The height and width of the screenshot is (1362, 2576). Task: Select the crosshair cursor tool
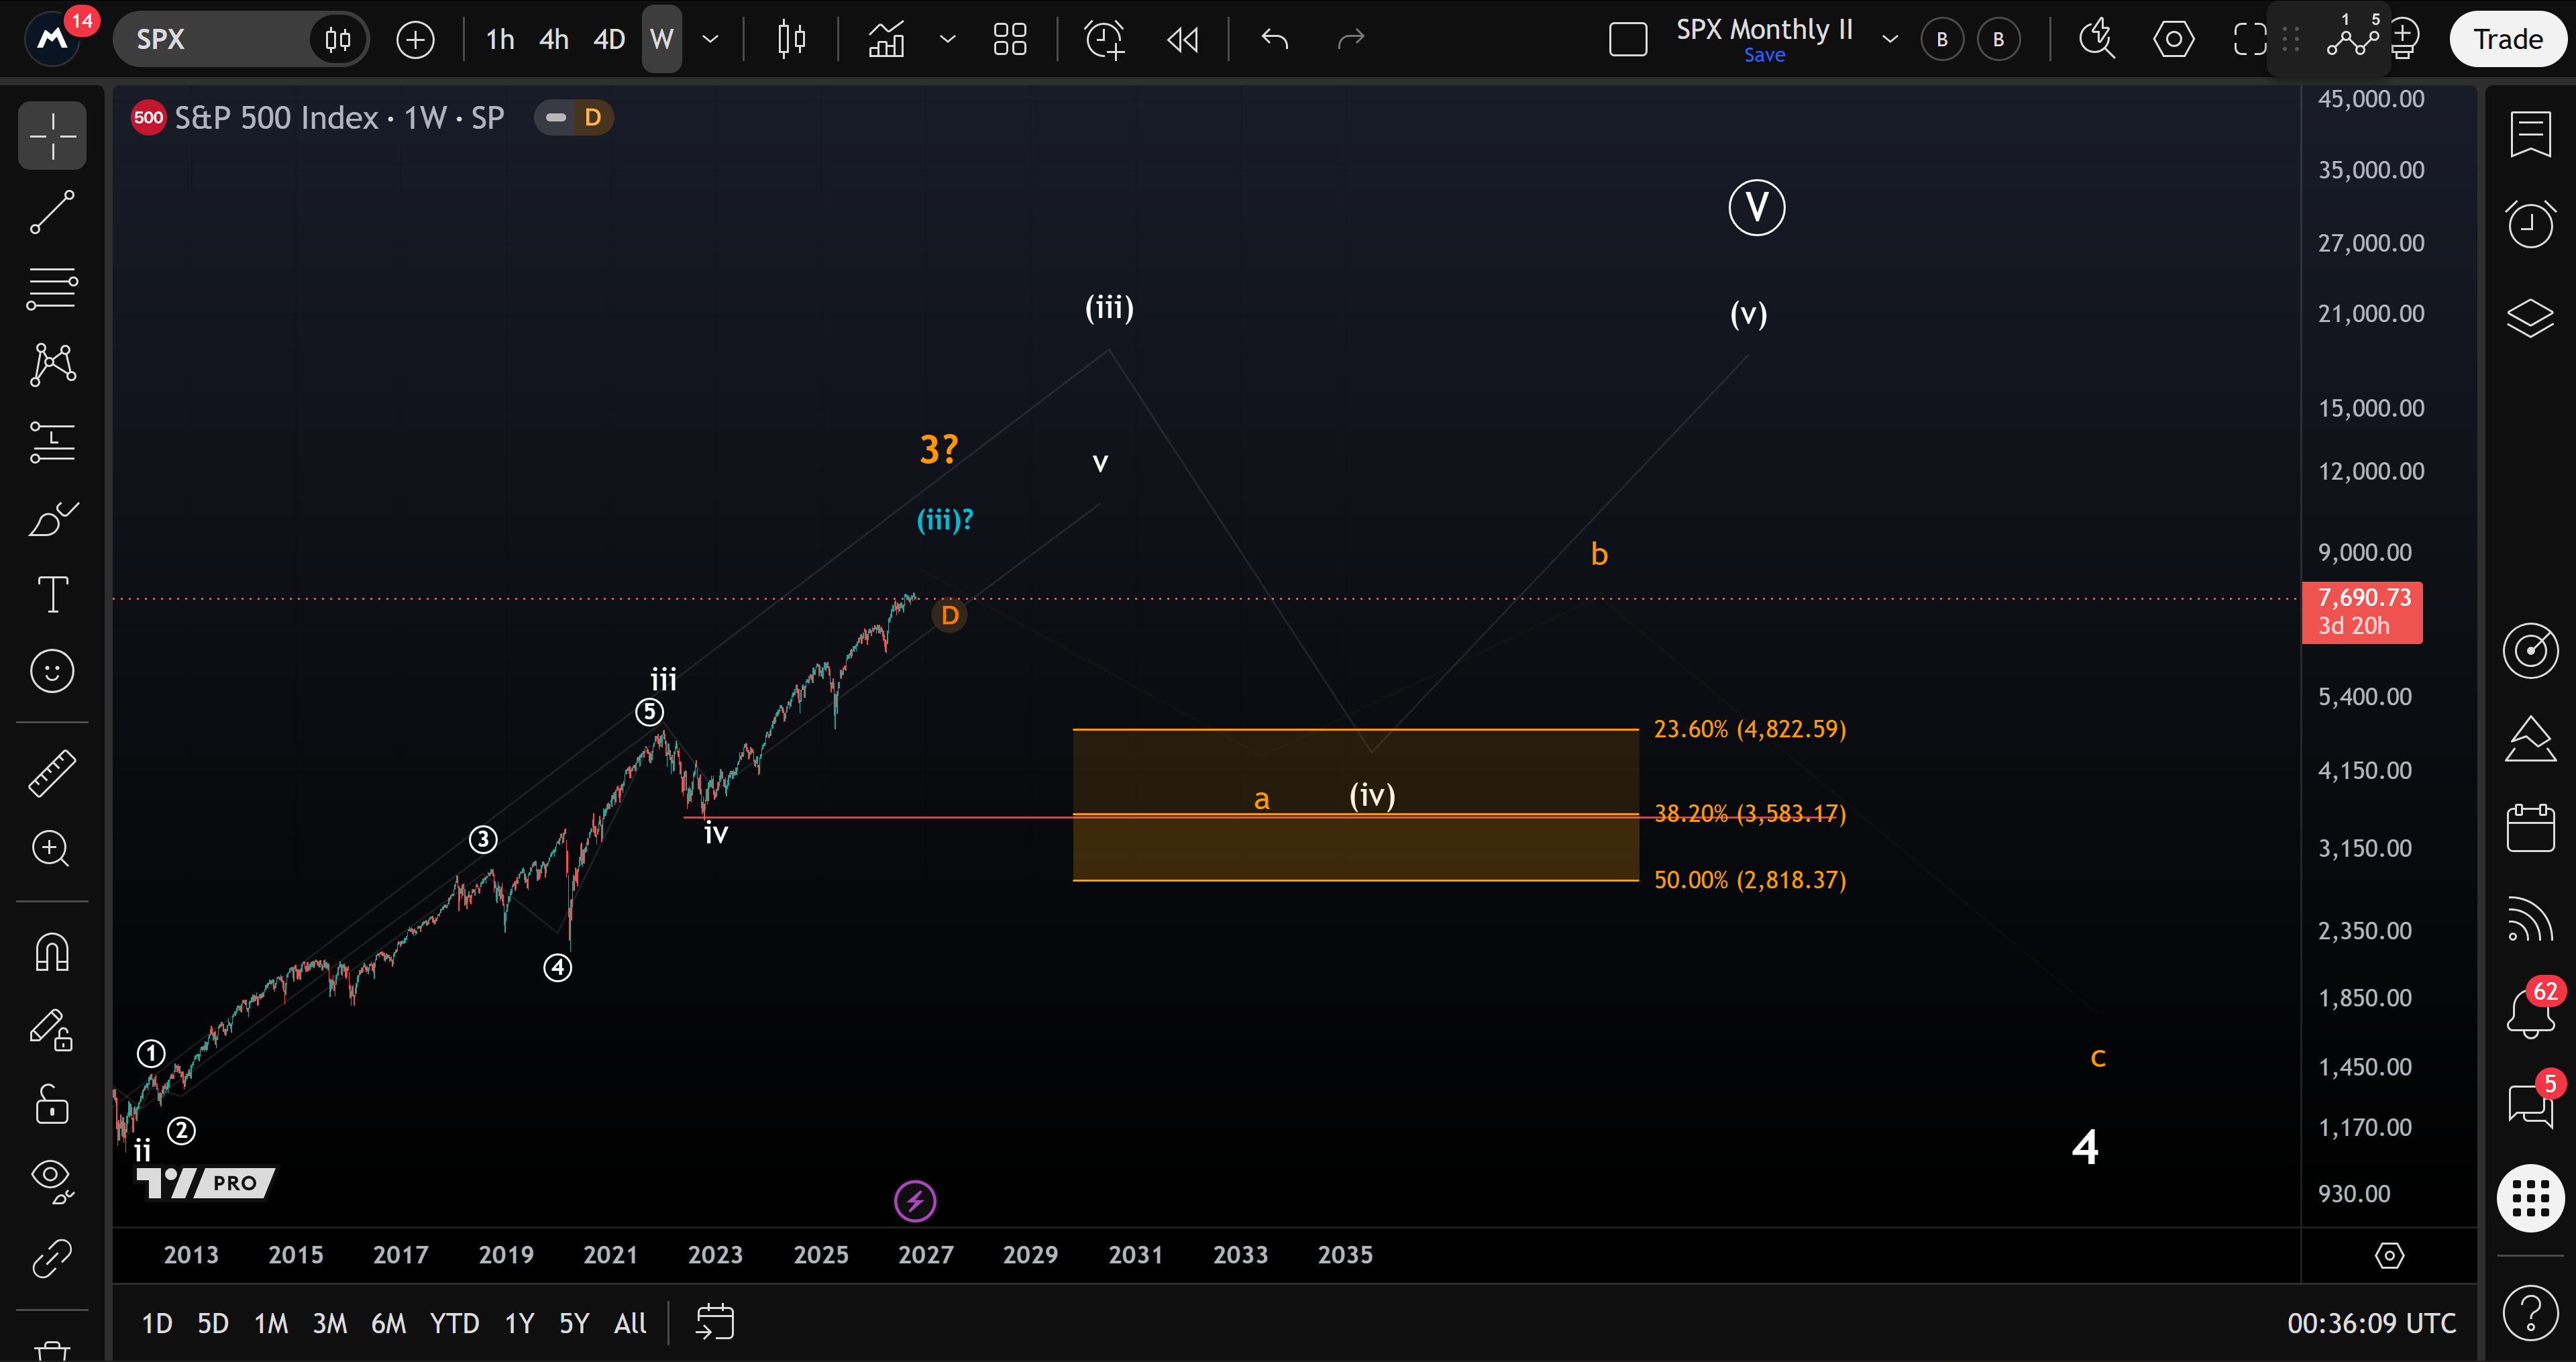pyautogui.click(x=52, y=135)
